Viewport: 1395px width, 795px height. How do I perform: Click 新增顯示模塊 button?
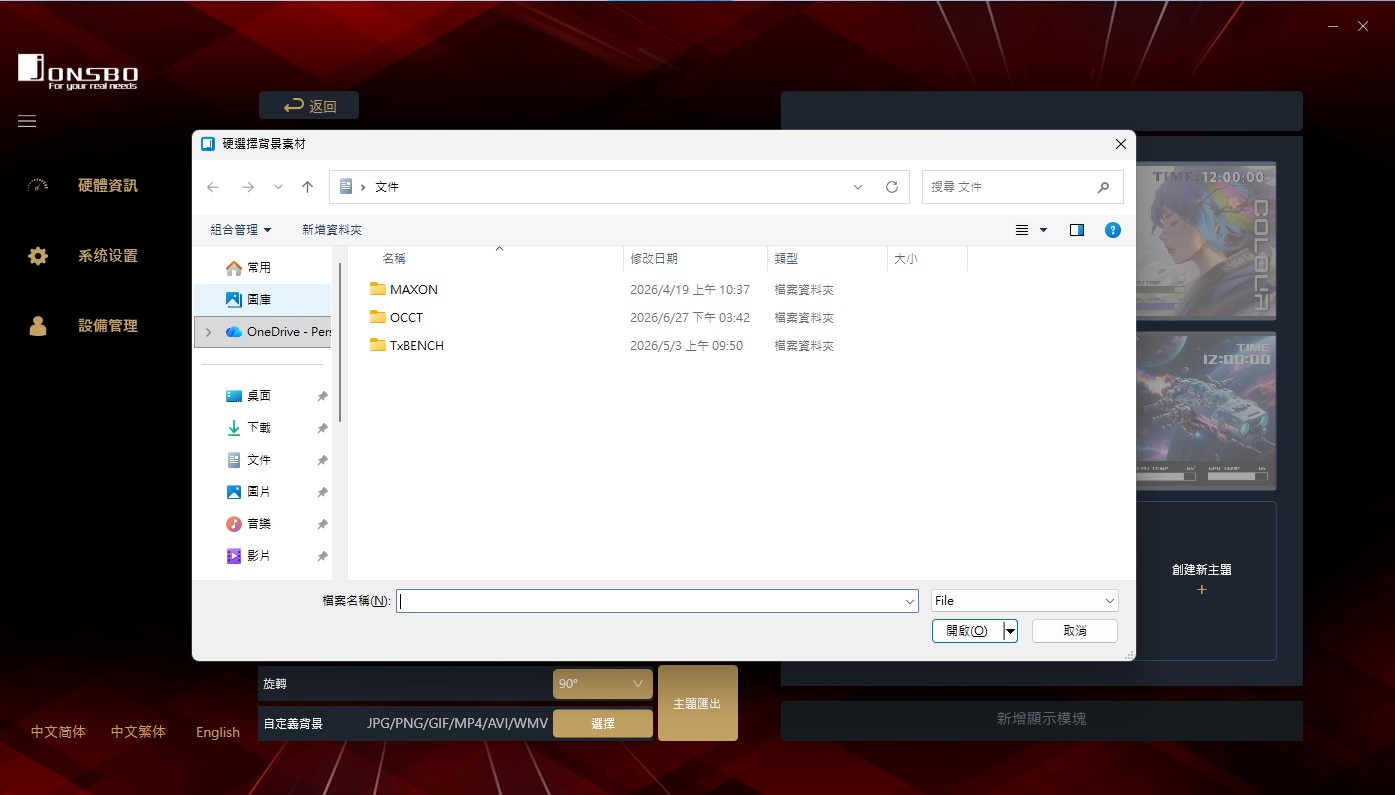[1041, 719]
